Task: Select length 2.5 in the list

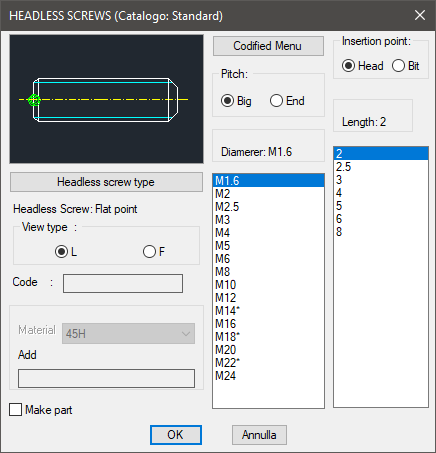Action: tap(381, 167)
